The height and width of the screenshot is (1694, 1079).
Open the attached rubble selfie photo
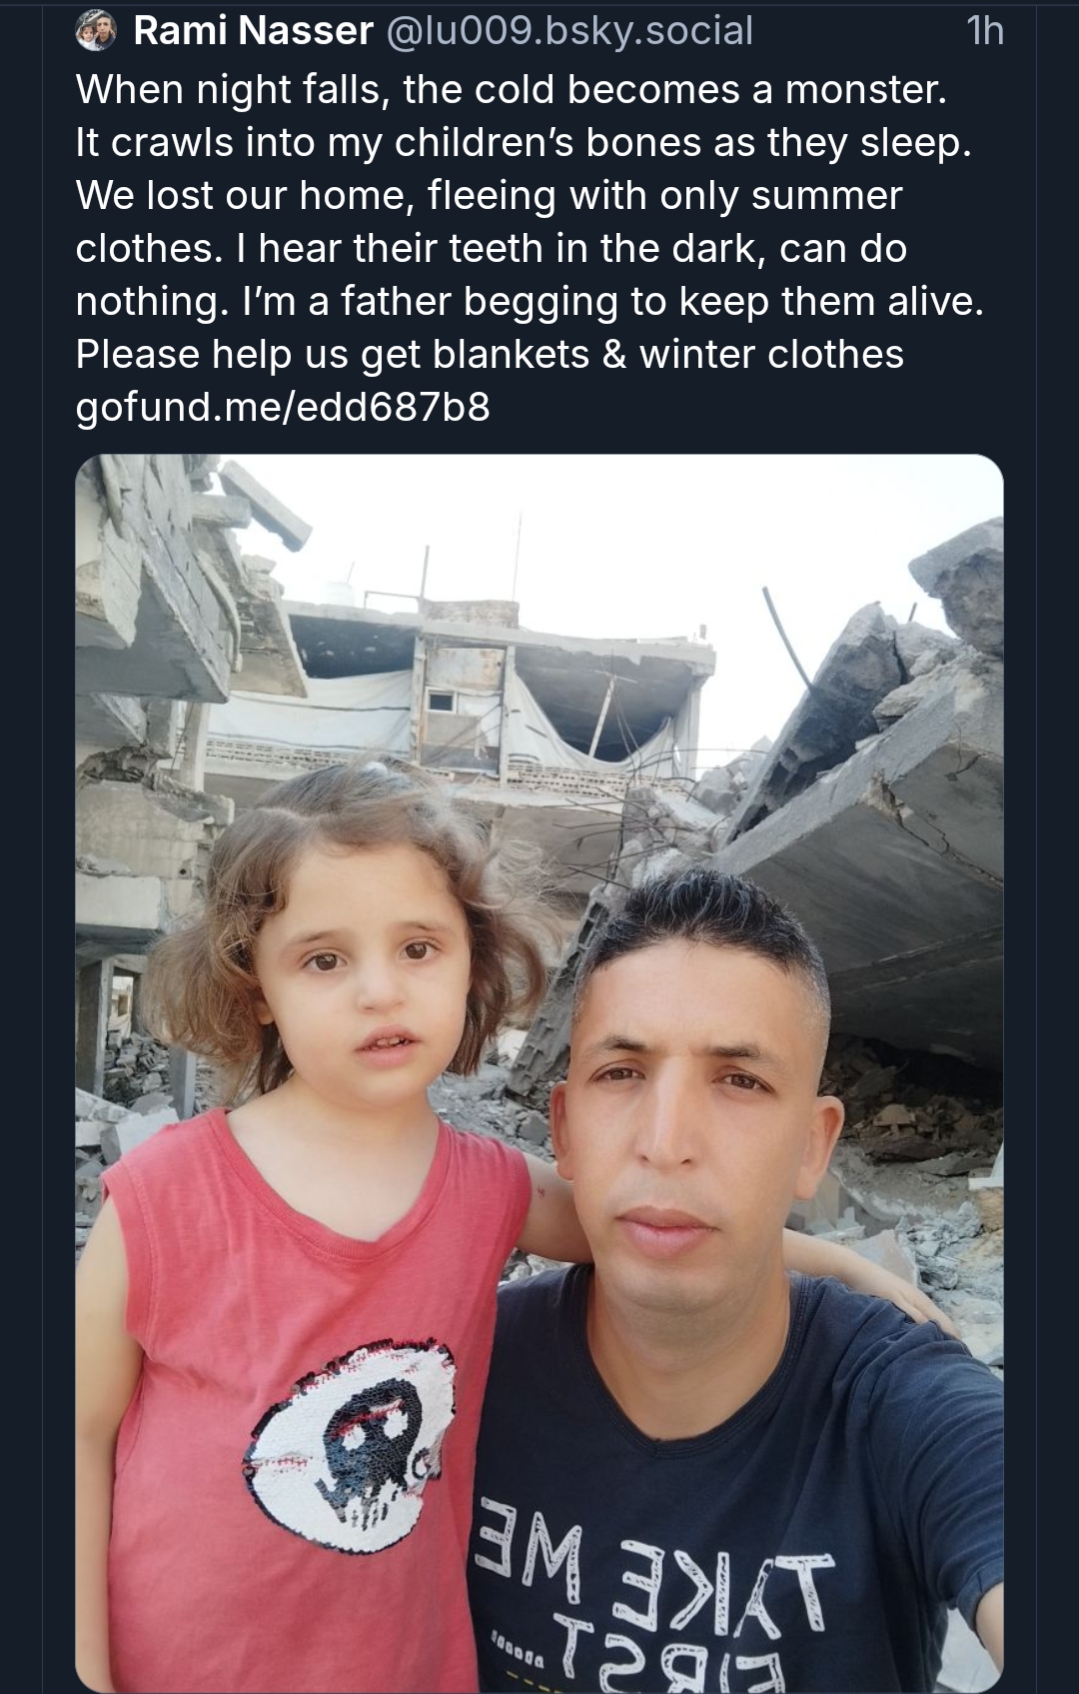[x=539, y=1073]
